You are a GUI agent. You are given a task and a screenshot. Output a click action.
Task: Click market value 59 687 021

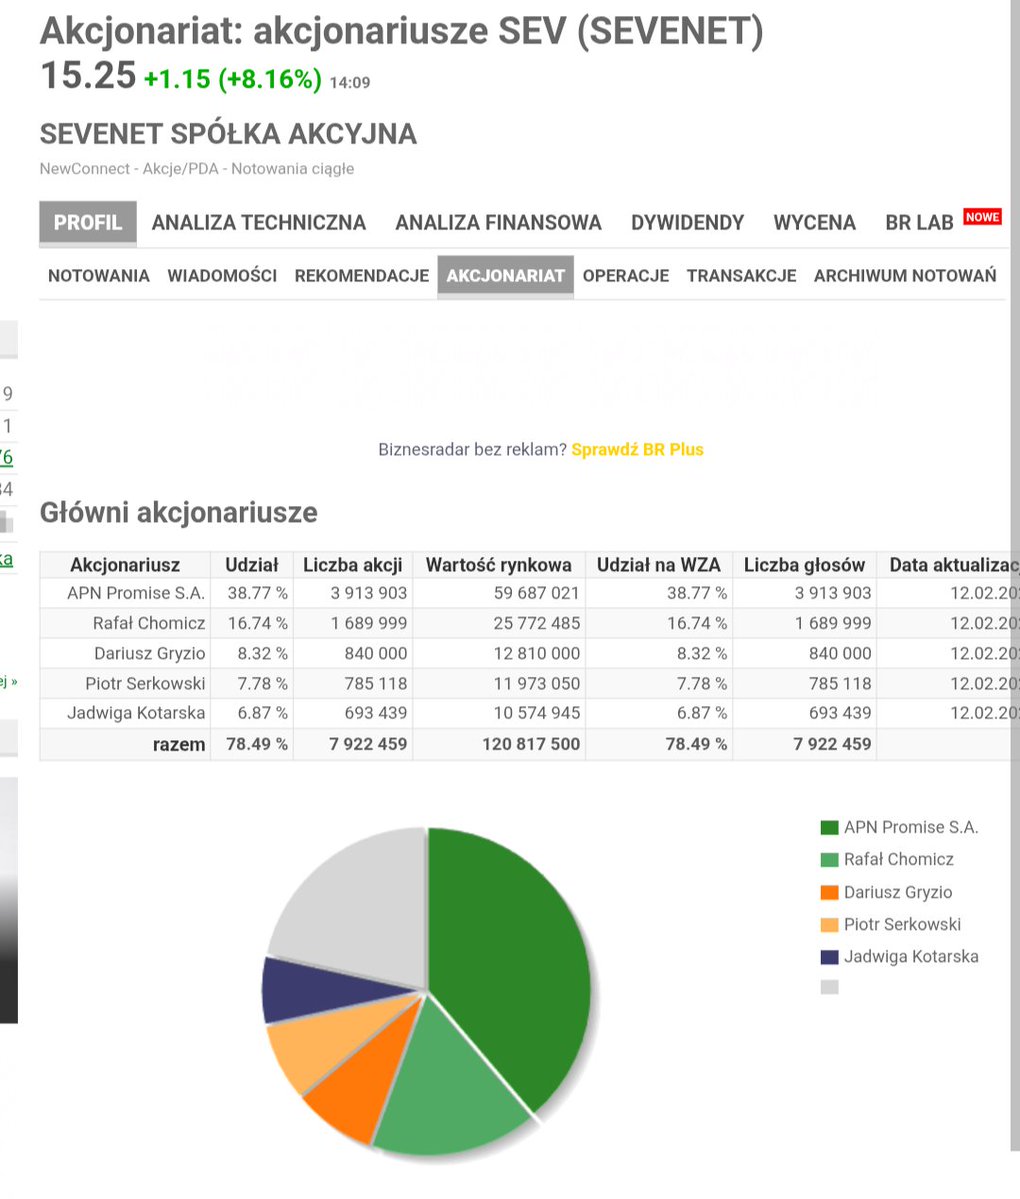coord(537,593)
